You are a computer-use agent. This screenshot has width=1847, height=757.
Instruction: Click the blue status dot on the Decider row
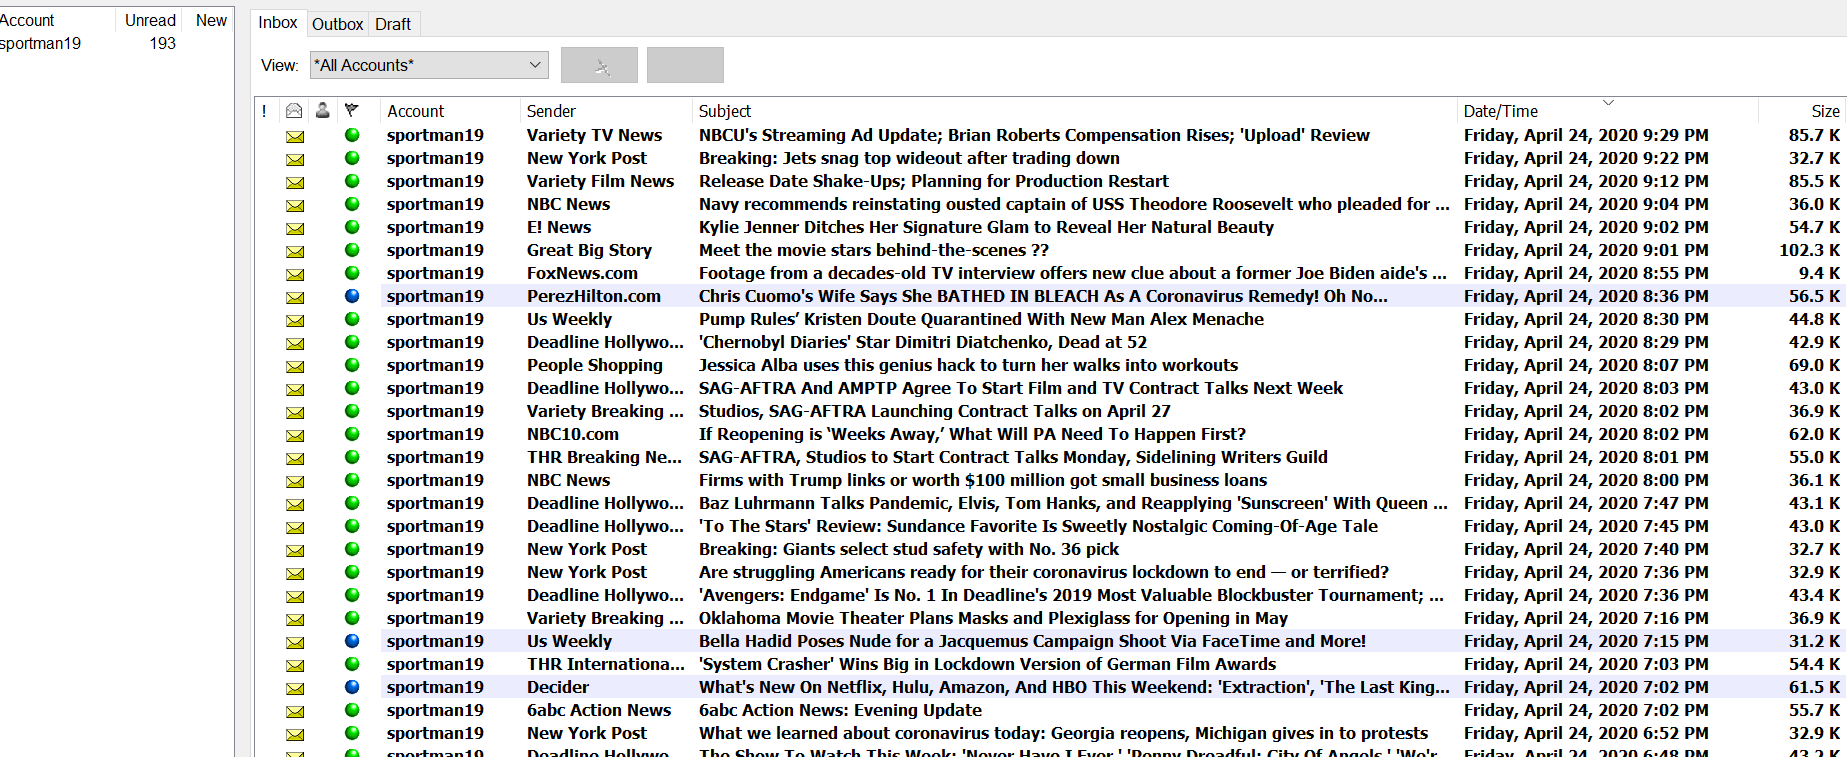tap(352, 687)
